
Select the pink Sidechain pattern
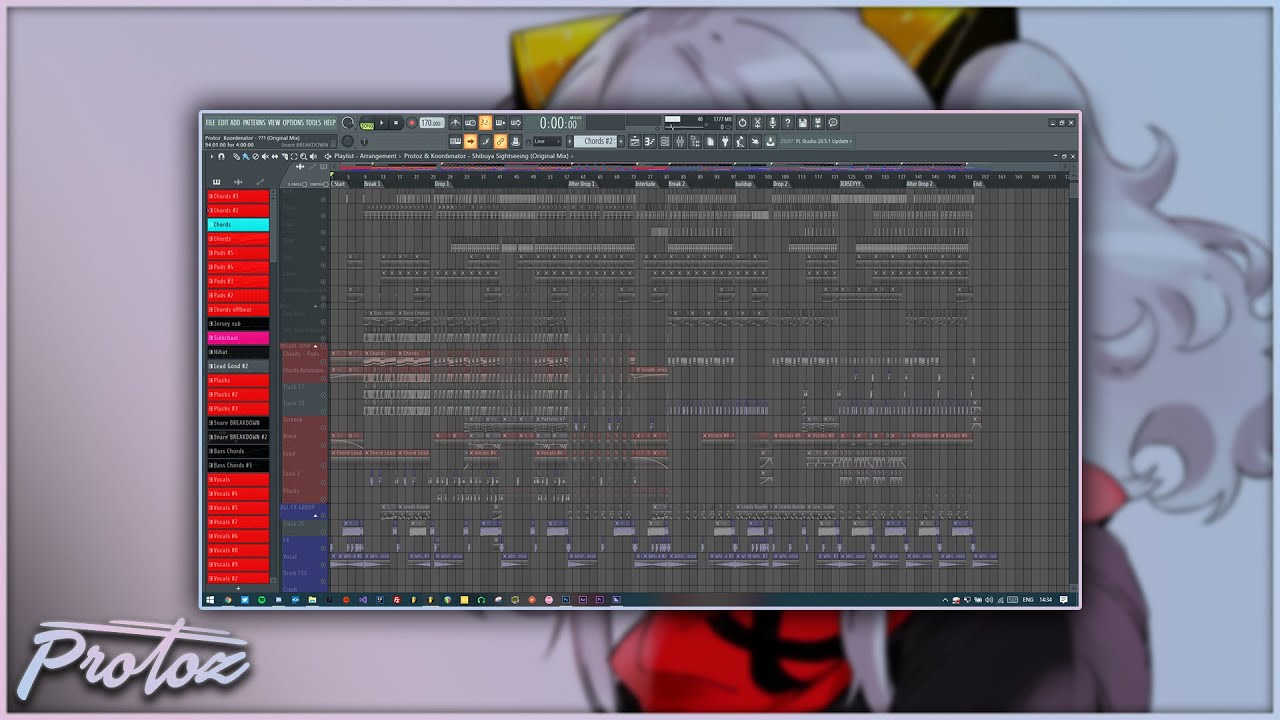coord(238,338)
